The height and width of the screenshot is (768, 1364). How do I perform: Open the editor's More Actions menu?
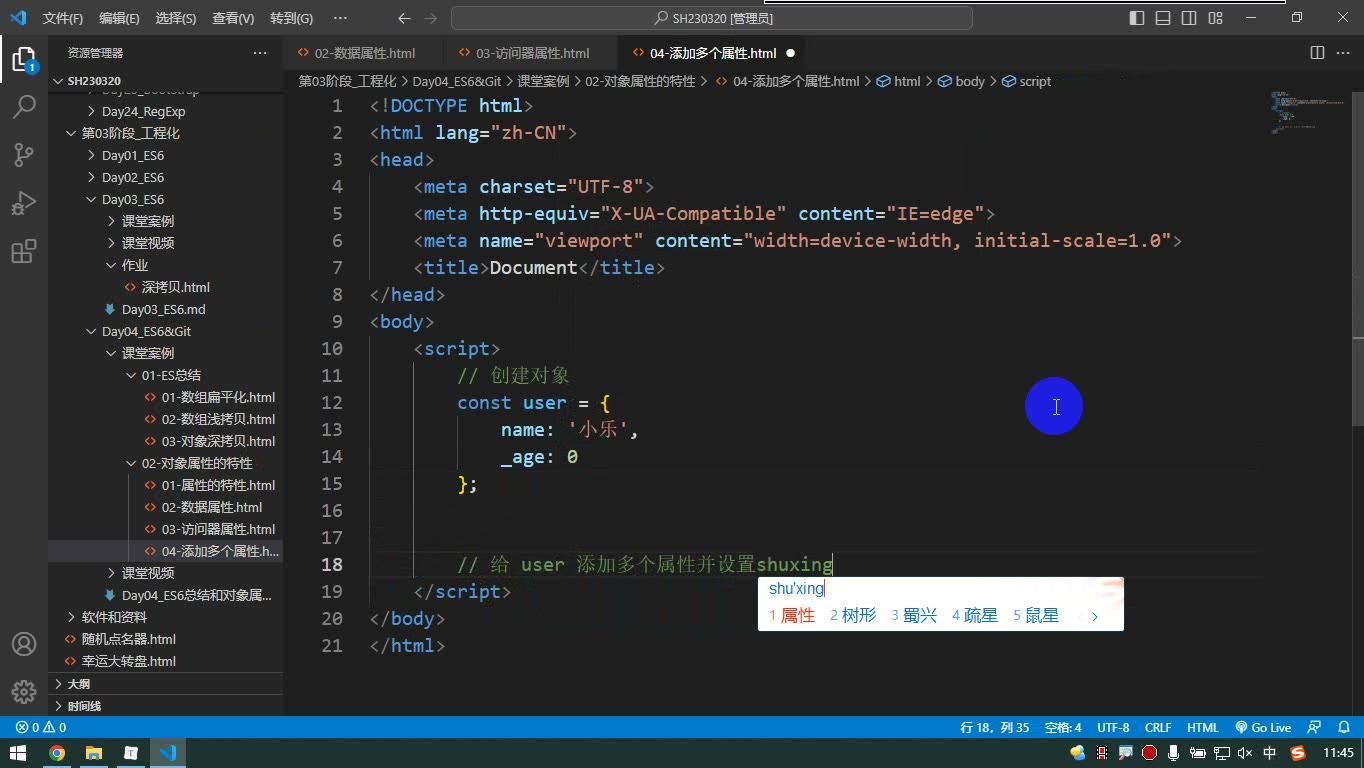pyautogui.click(x=1343, y=53)
